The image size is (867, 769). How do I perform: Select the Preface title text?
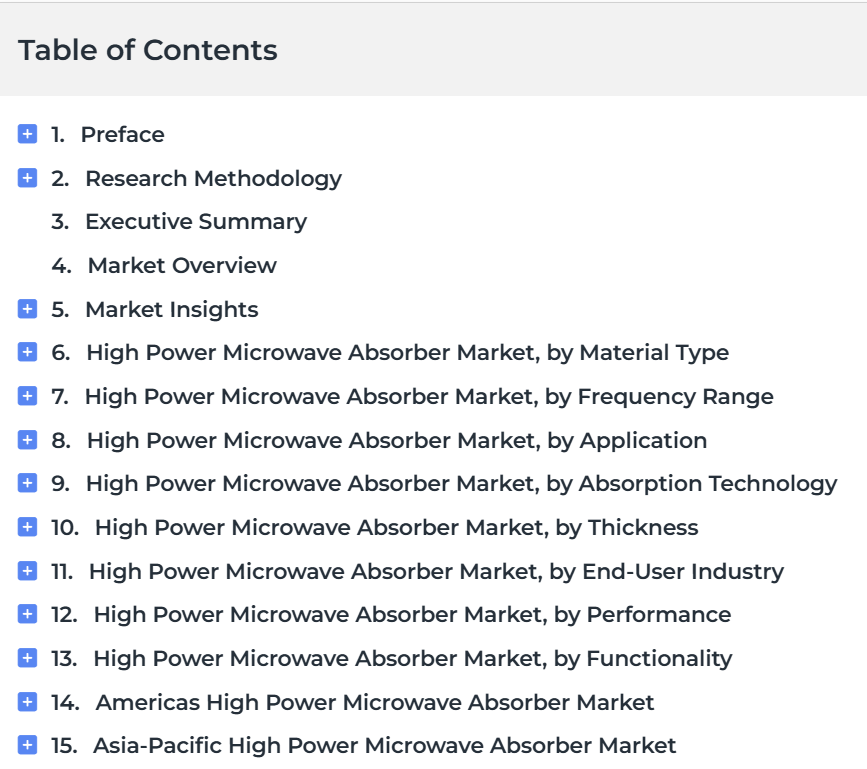coord(123,134)
